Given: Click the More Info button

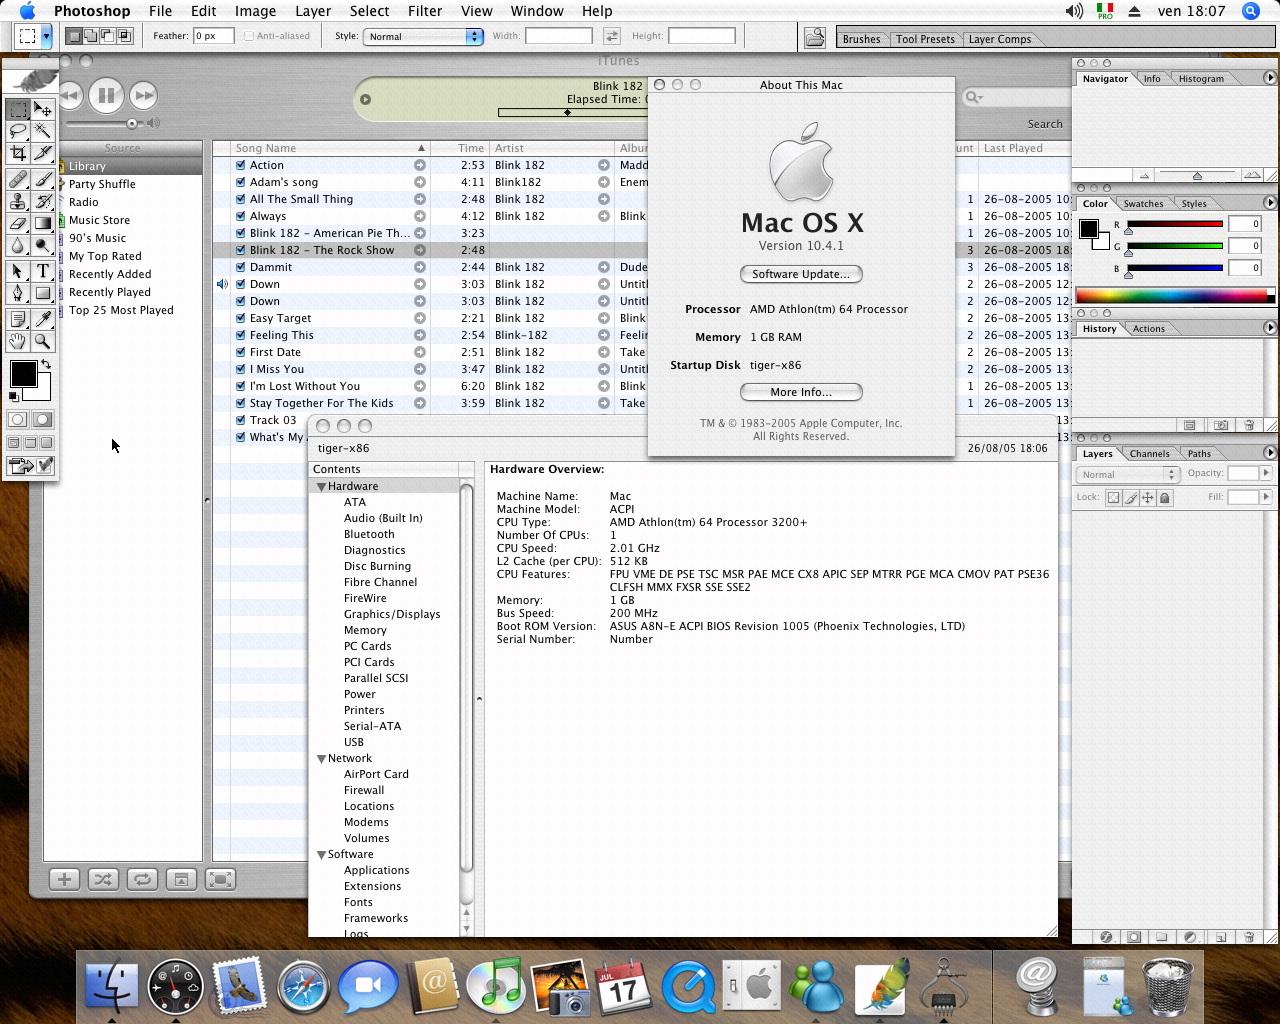Looking at the screenshot, I should (801, 392).
